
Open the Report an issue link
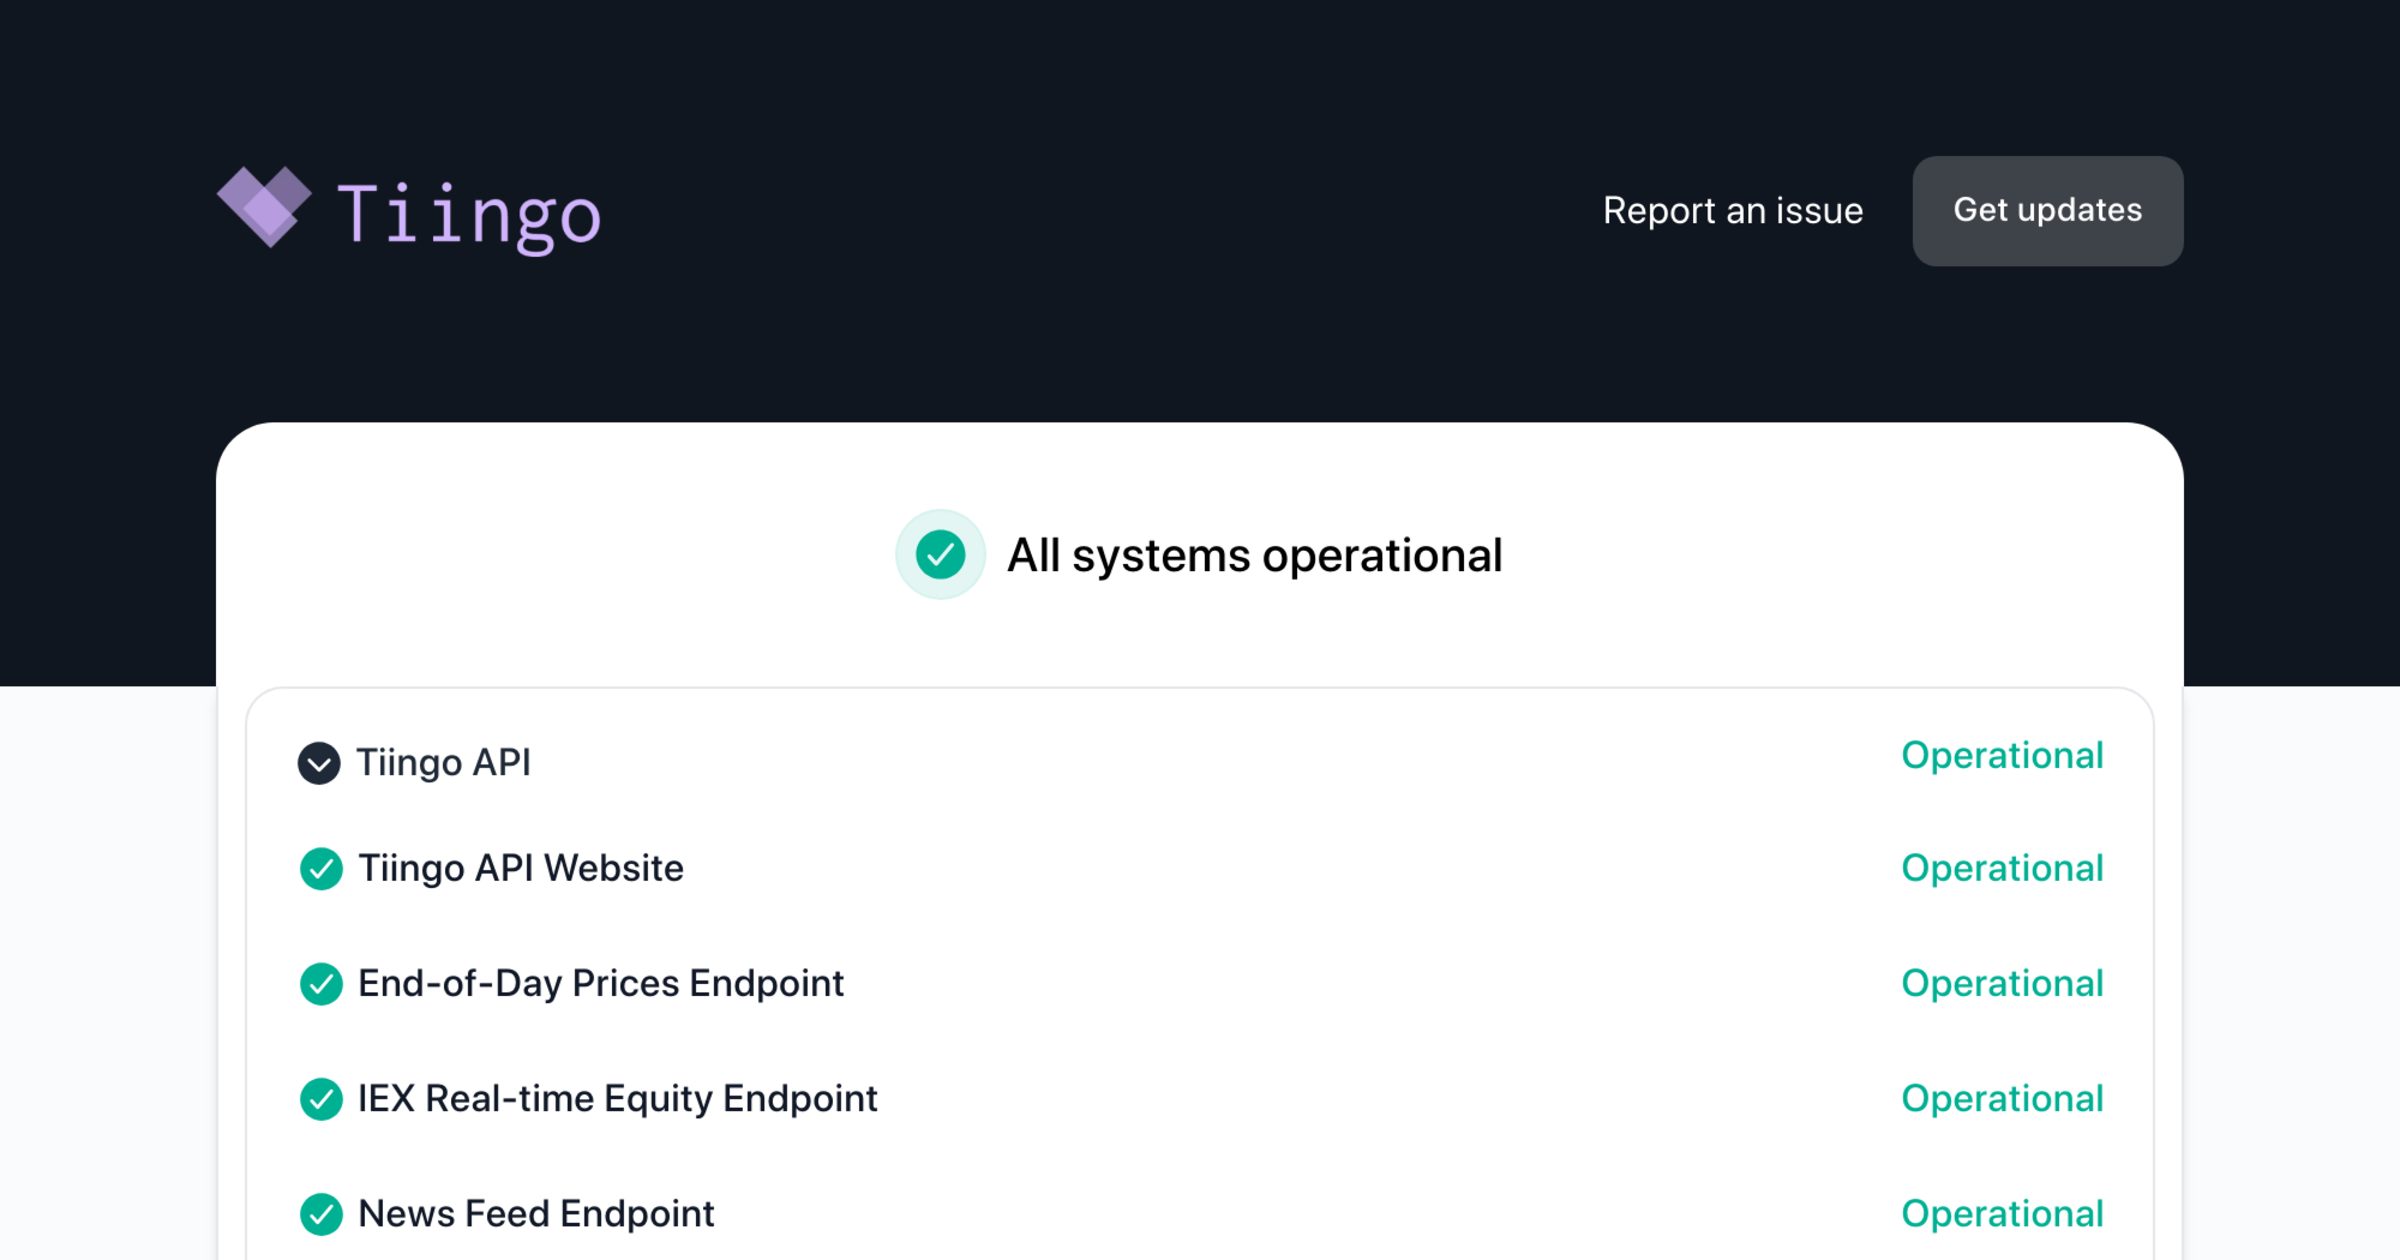[1732, 211]
